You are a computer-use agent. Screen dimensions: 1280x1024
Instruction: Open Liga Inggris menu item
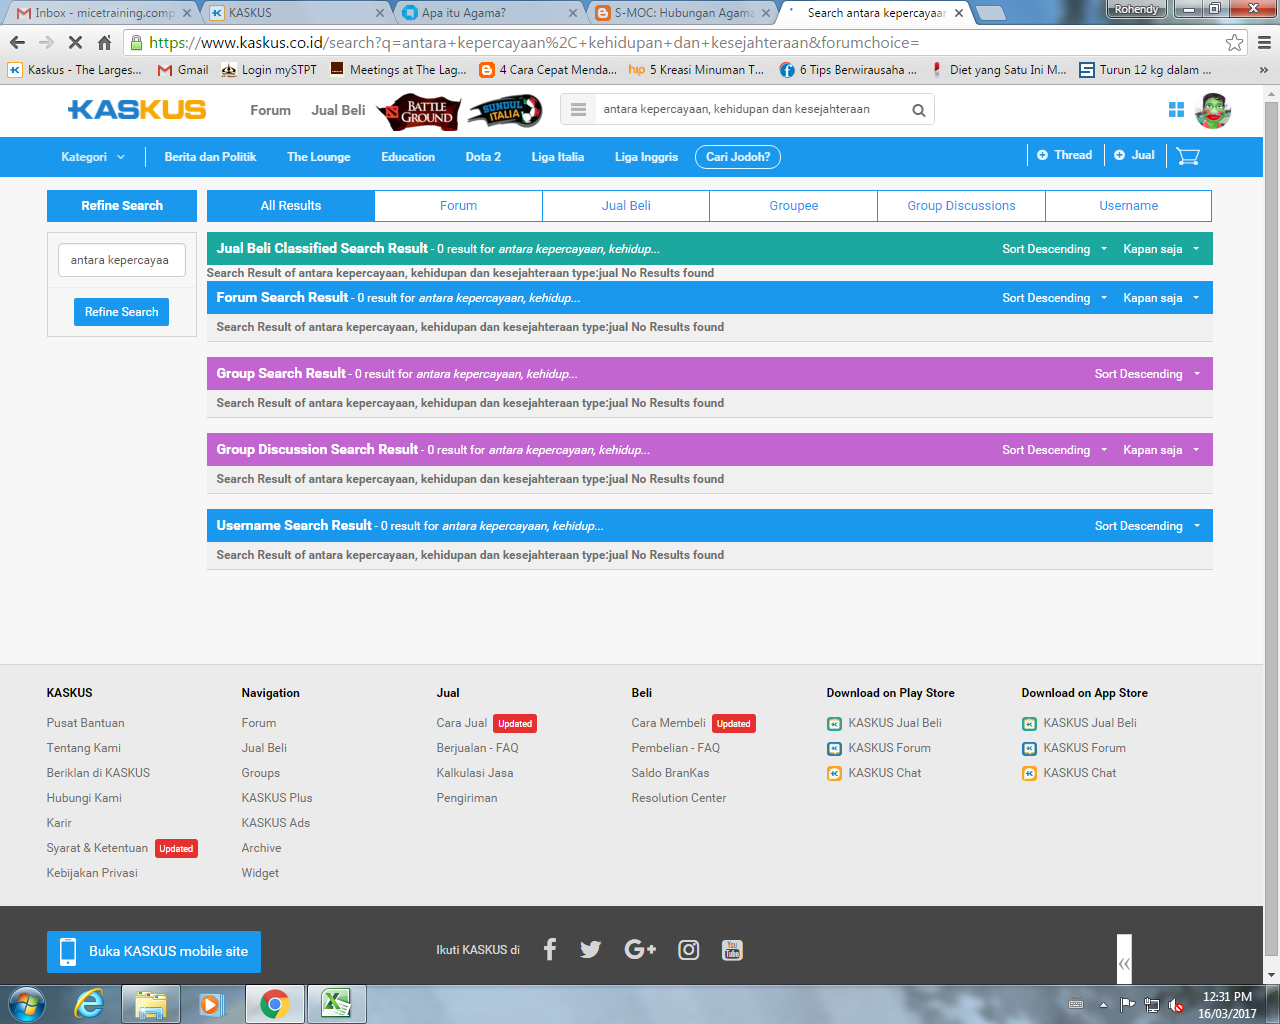646,157
